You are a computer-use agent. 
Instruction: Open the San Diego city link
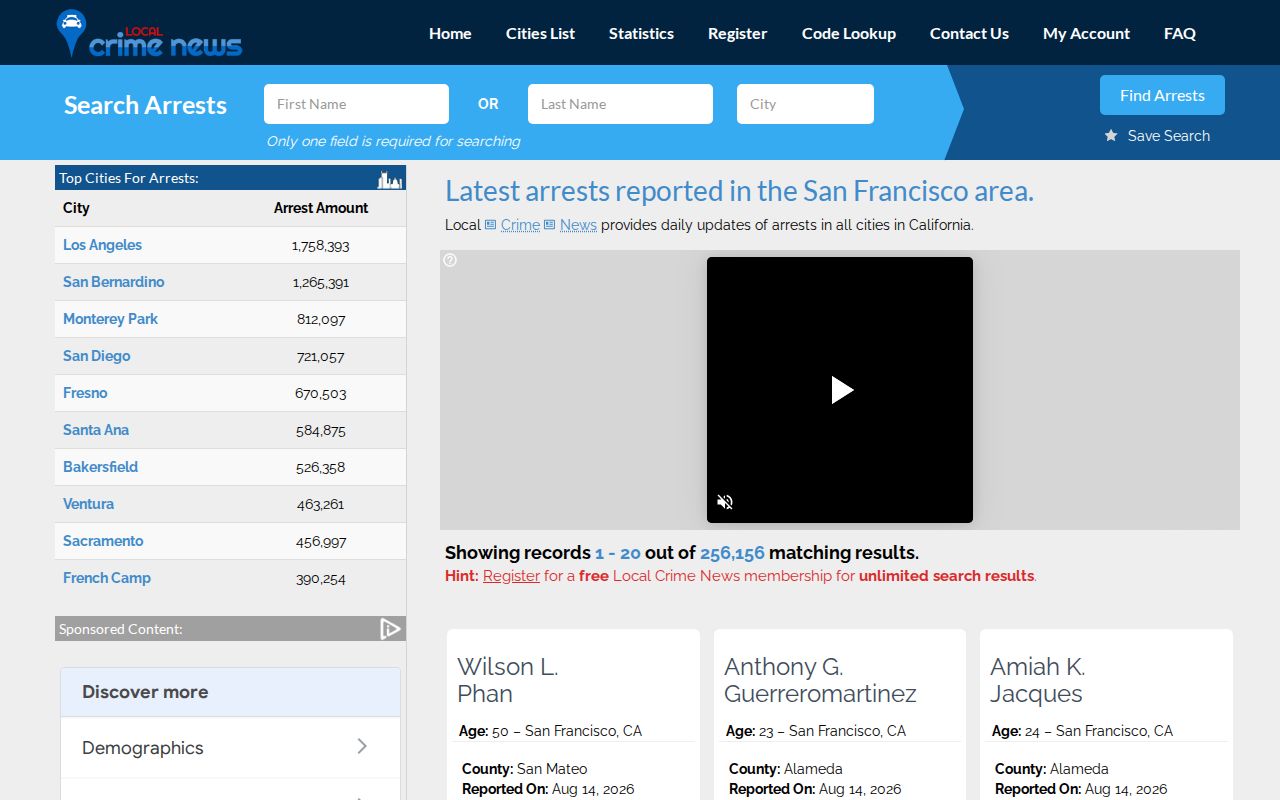click(x=96, y=356)
